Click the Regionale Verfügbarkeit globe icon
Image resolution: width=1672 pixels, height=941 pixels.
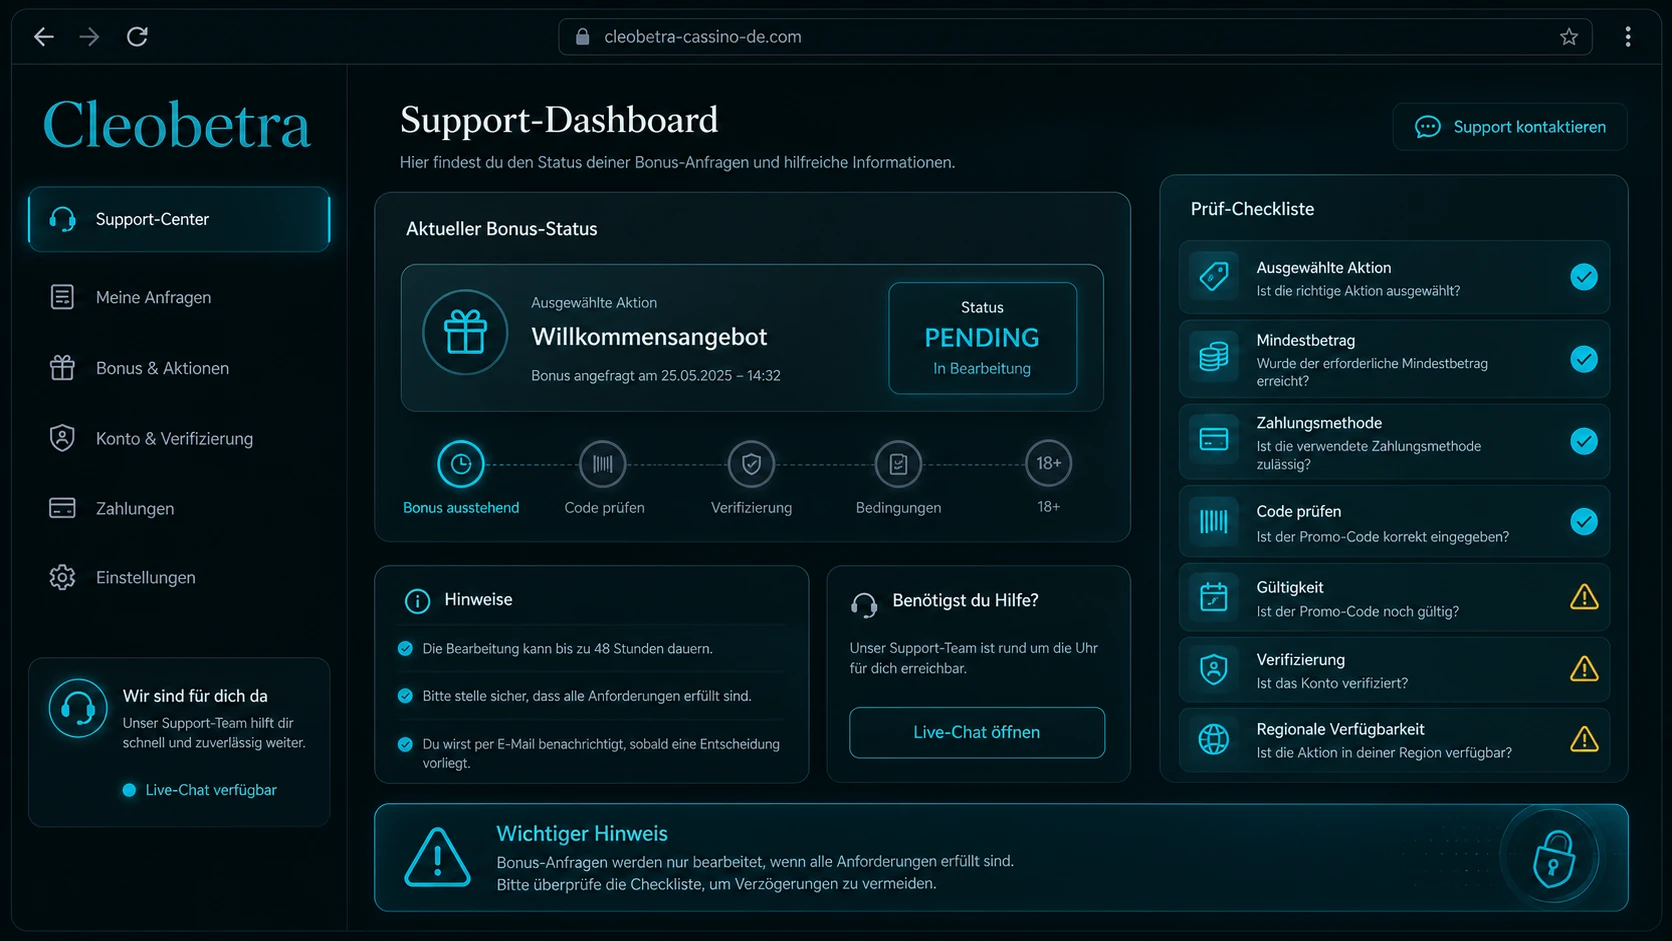[x=1214, y=739]
